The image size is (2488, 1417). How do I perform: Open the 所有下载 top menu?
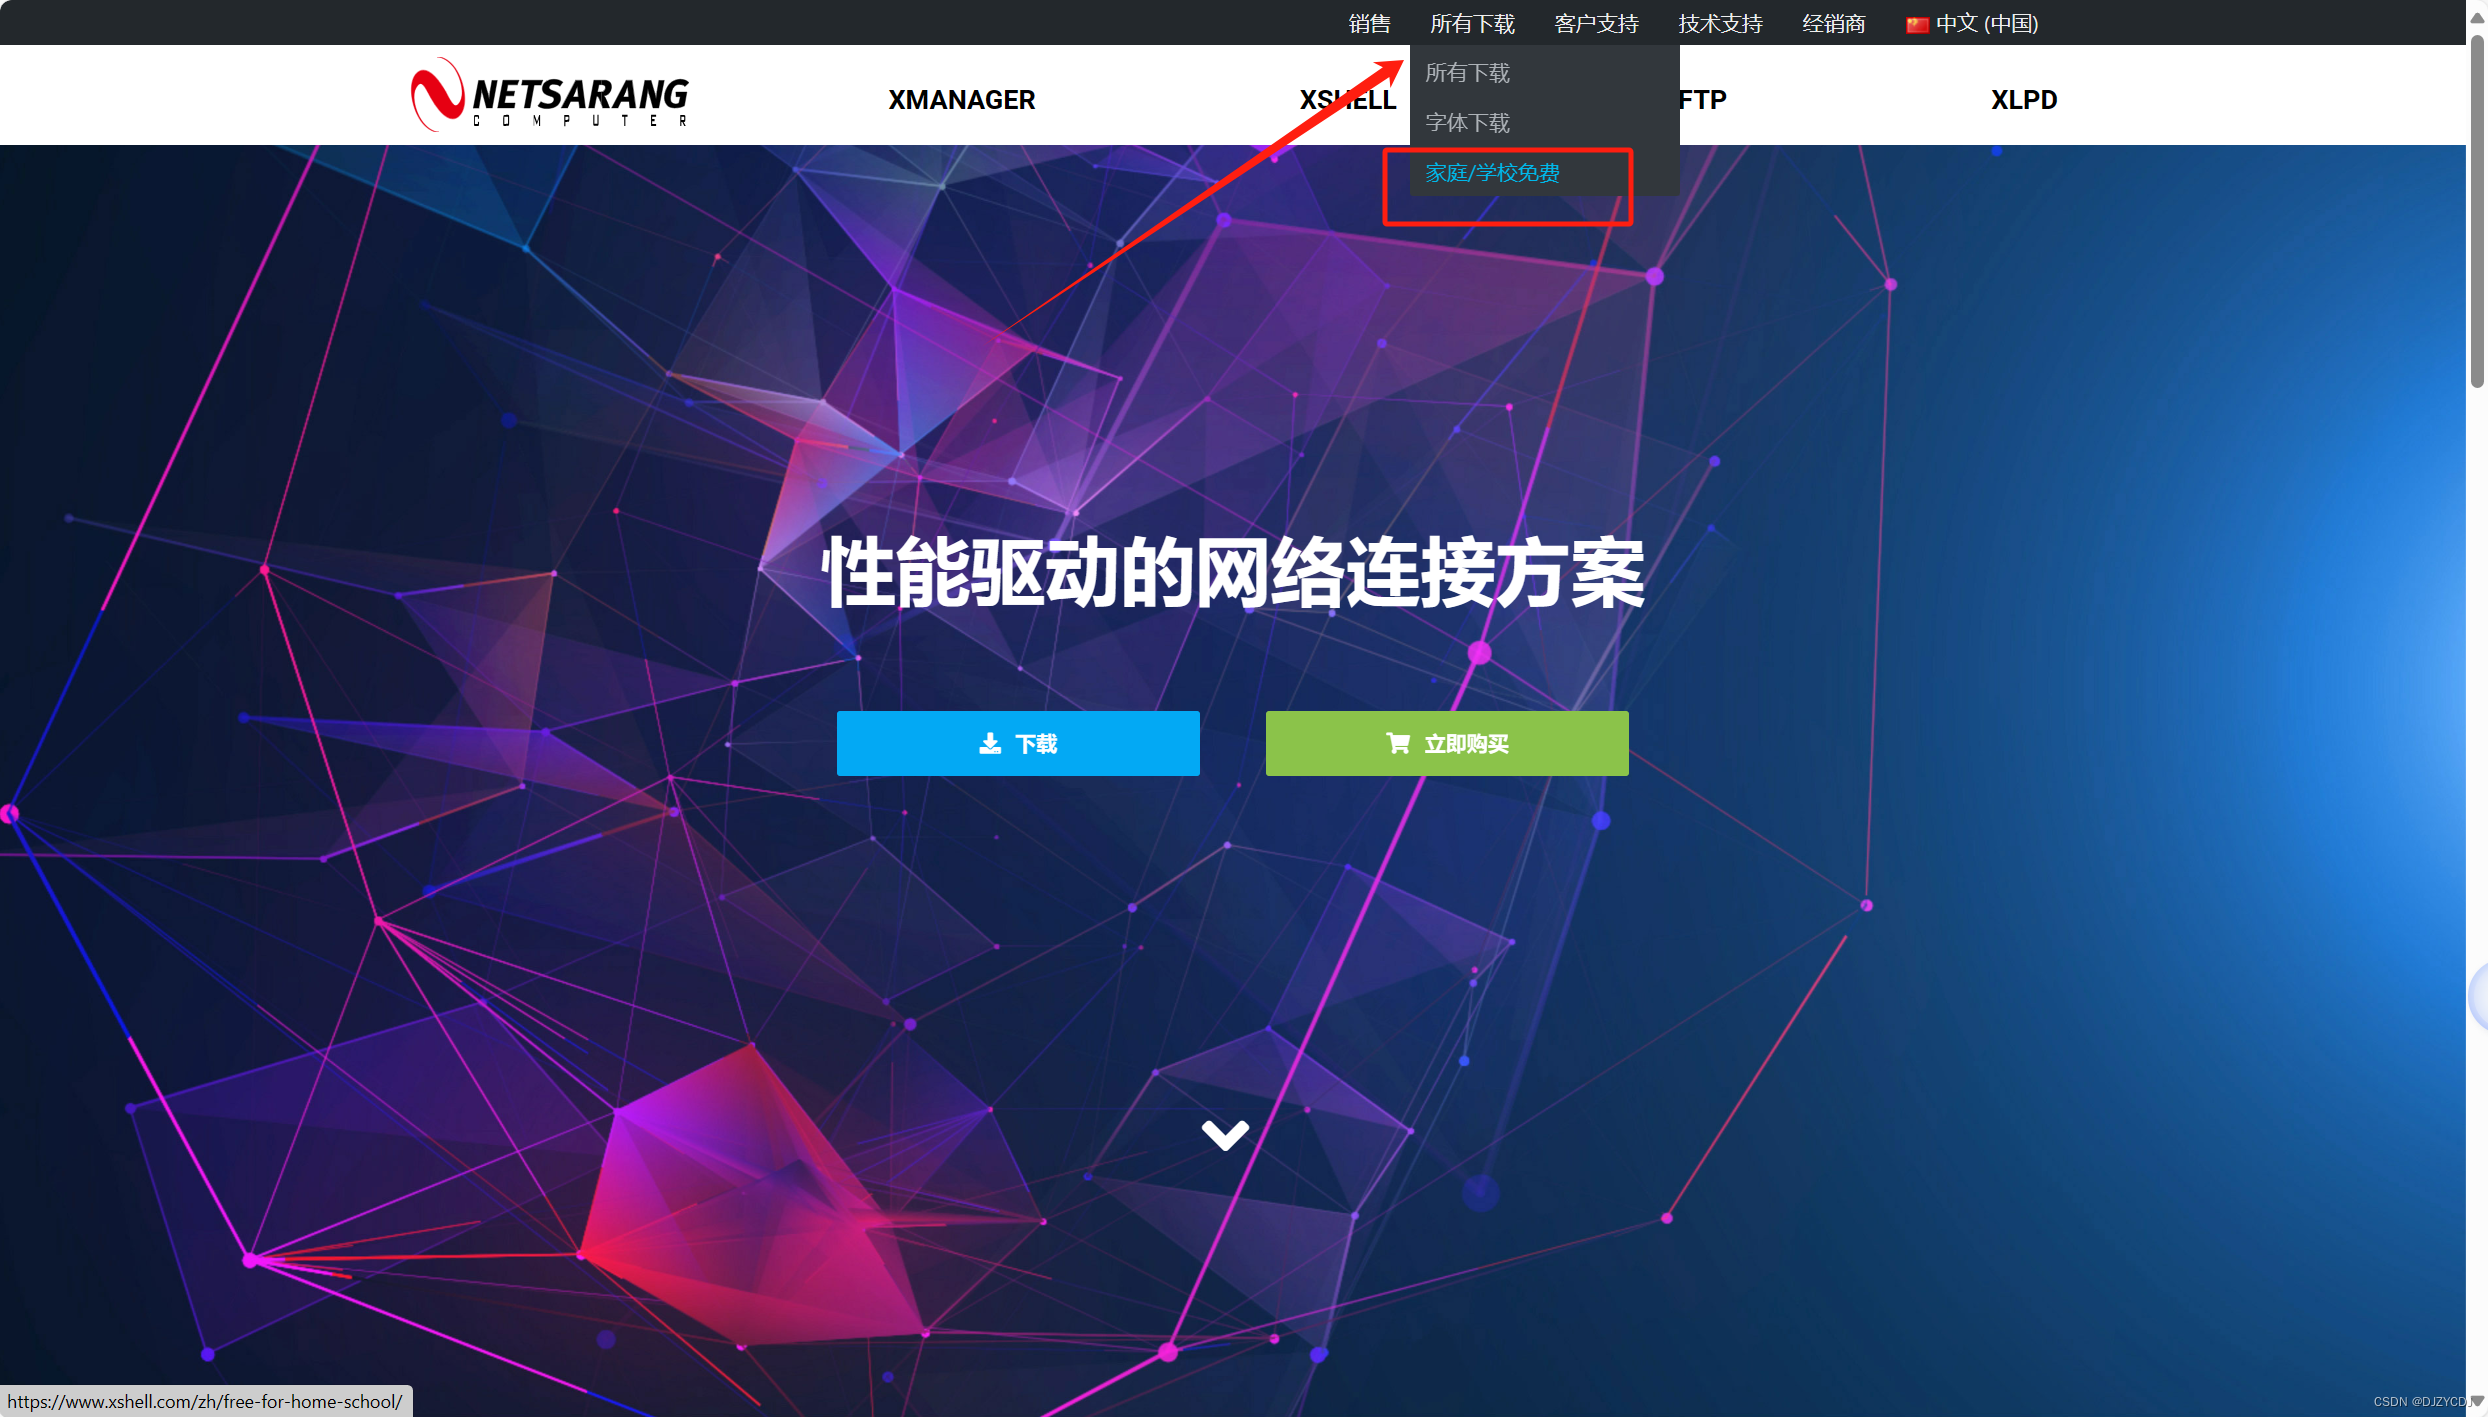pos(1472,24)
